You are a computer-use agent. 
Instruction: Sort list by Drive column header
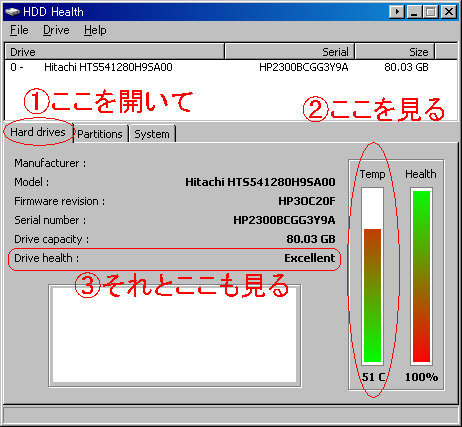[115, 52]
